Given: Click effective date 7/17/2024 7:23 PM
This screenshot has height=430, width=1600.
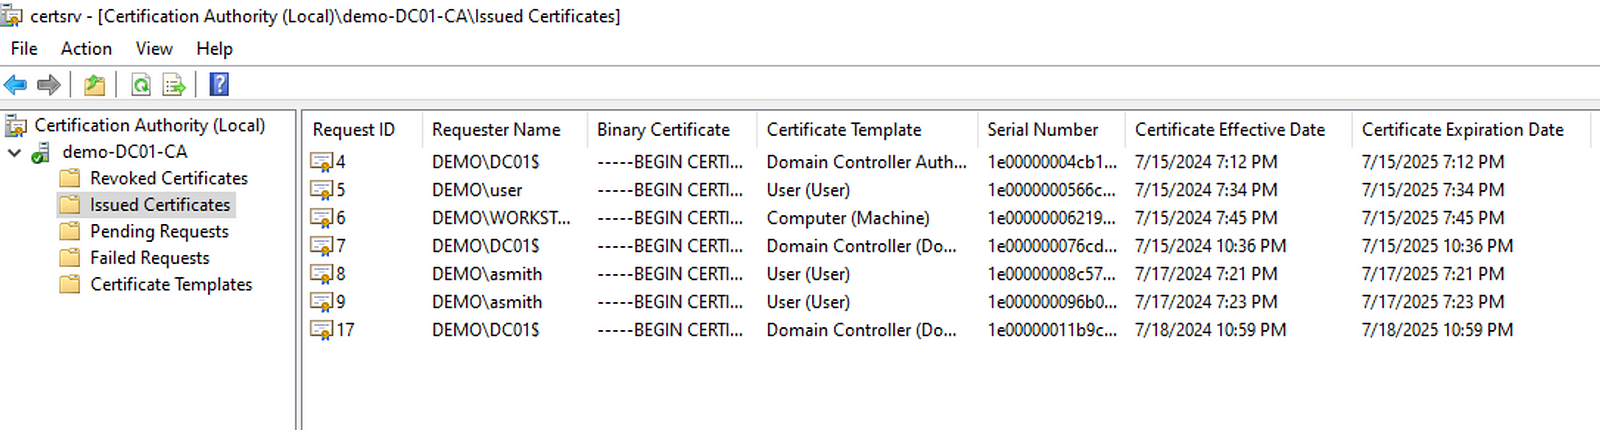Looking at the screenshot, I should [x=1206, y=302].
